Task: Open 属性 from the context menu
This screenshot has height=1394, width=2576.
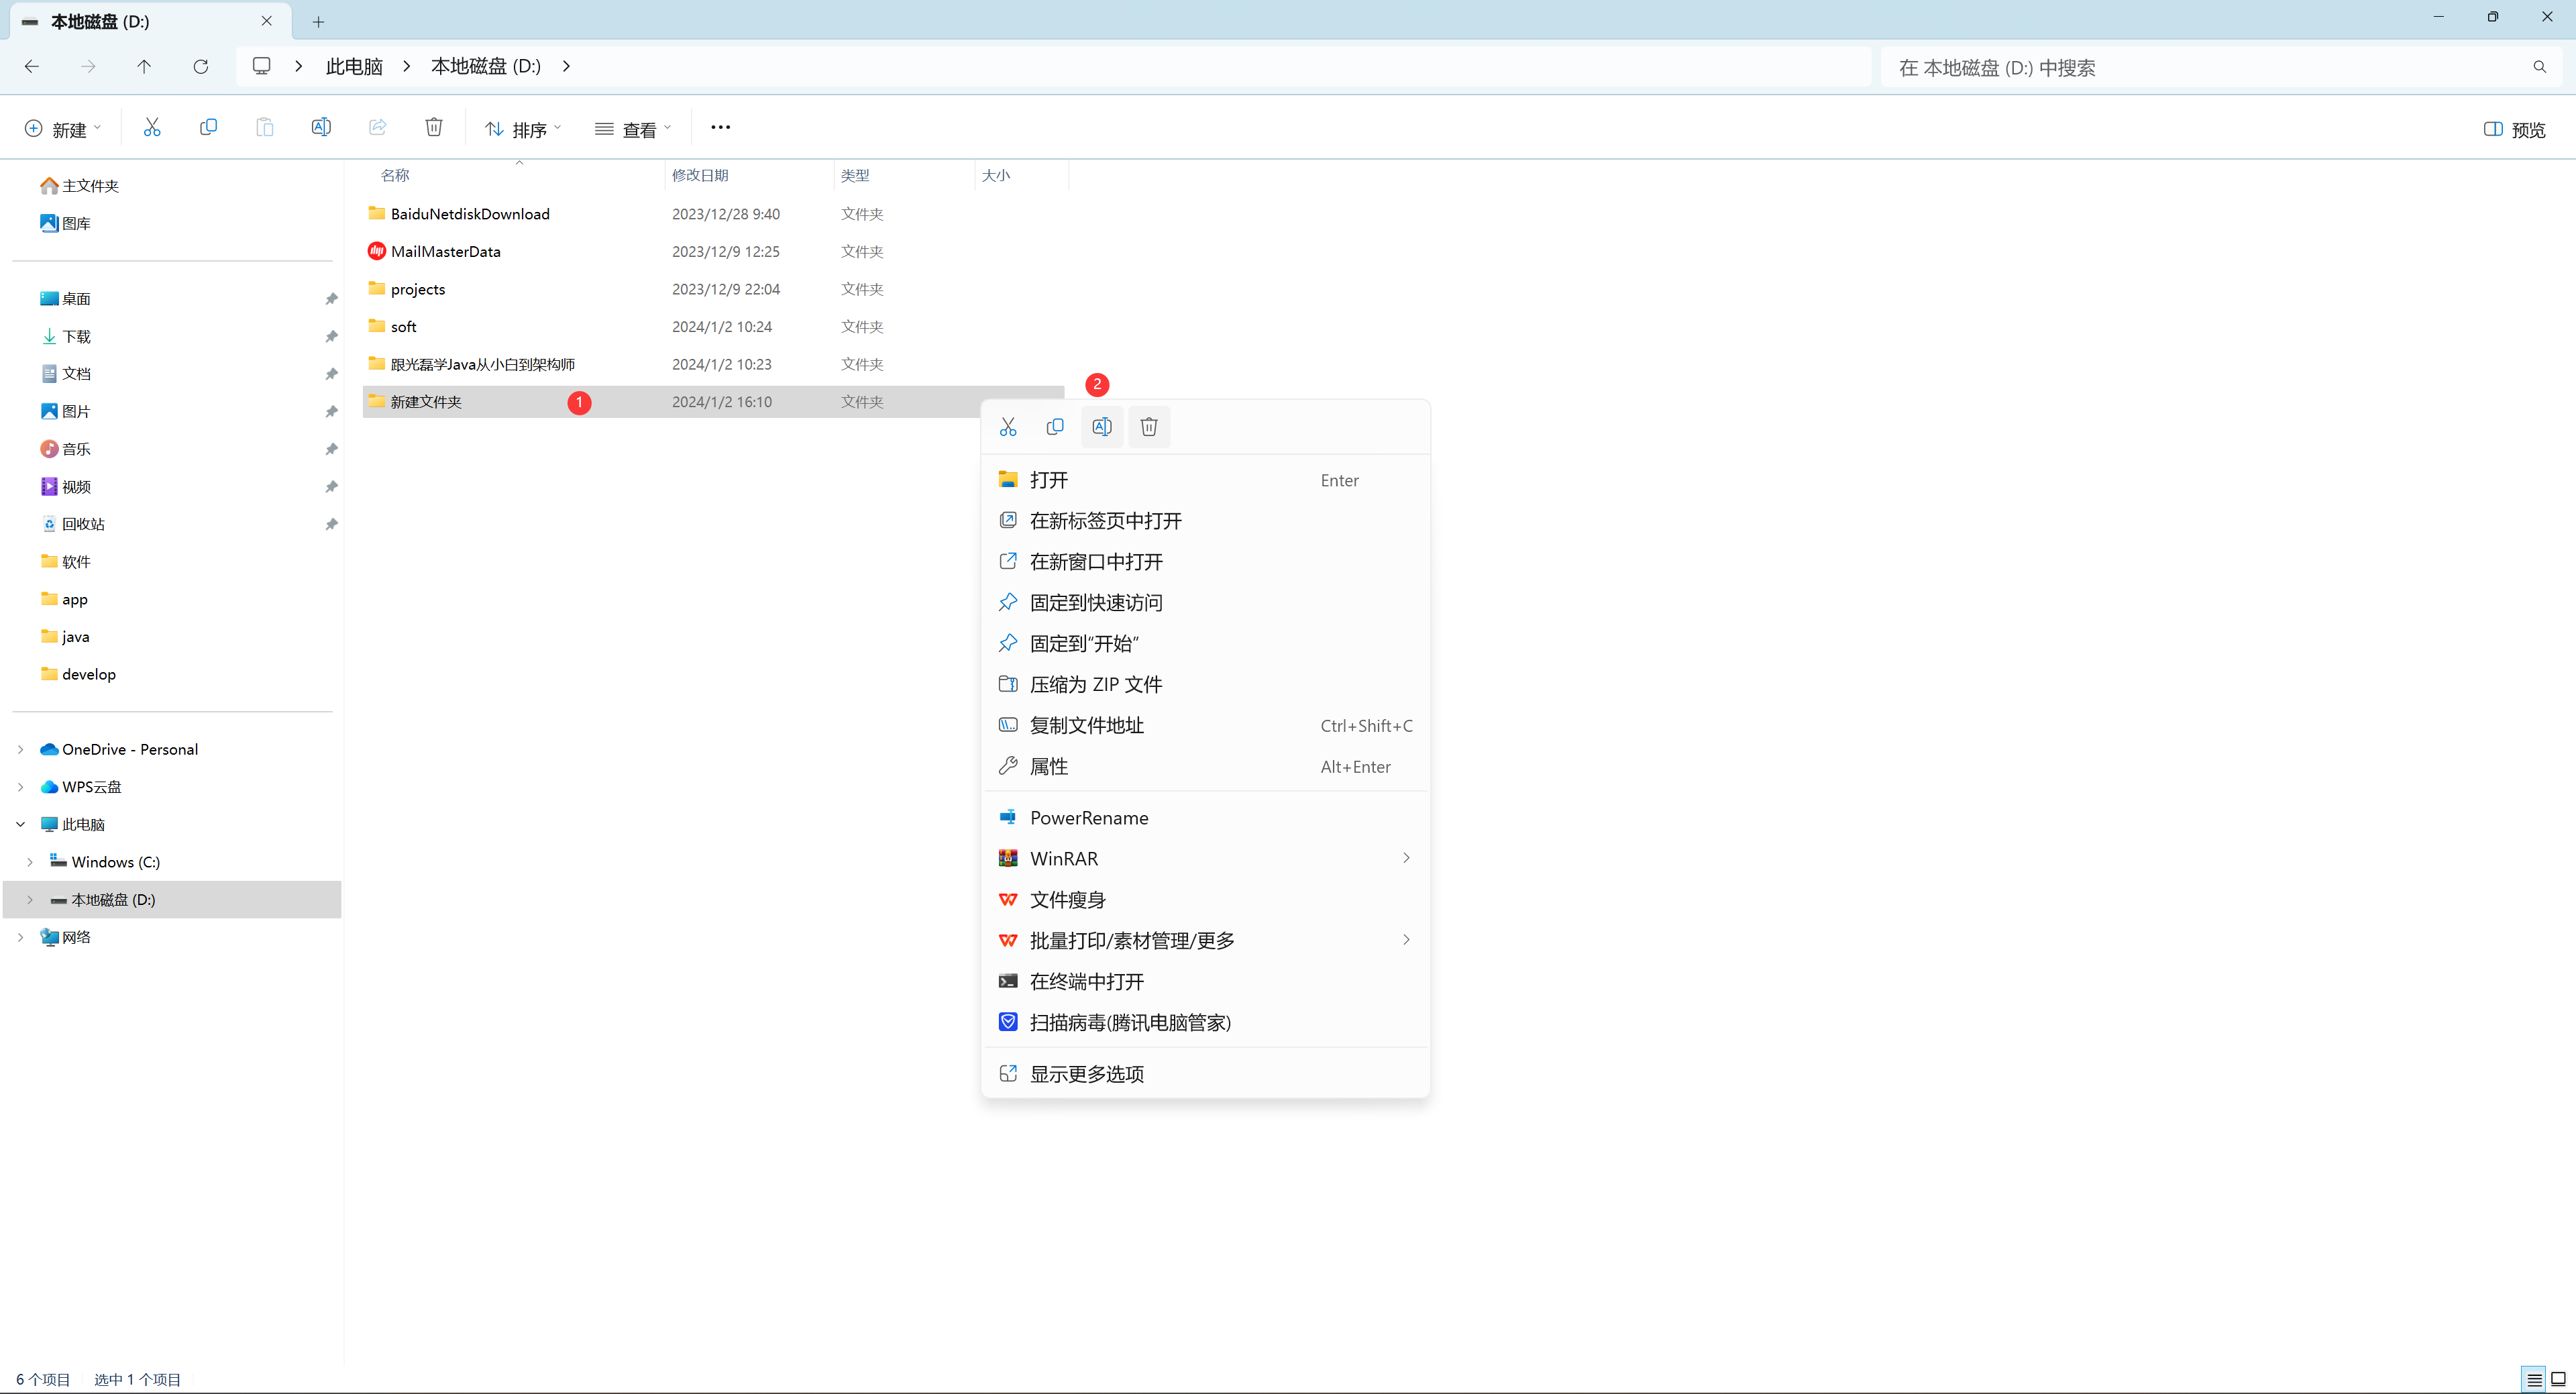Action: point(1206,767)
